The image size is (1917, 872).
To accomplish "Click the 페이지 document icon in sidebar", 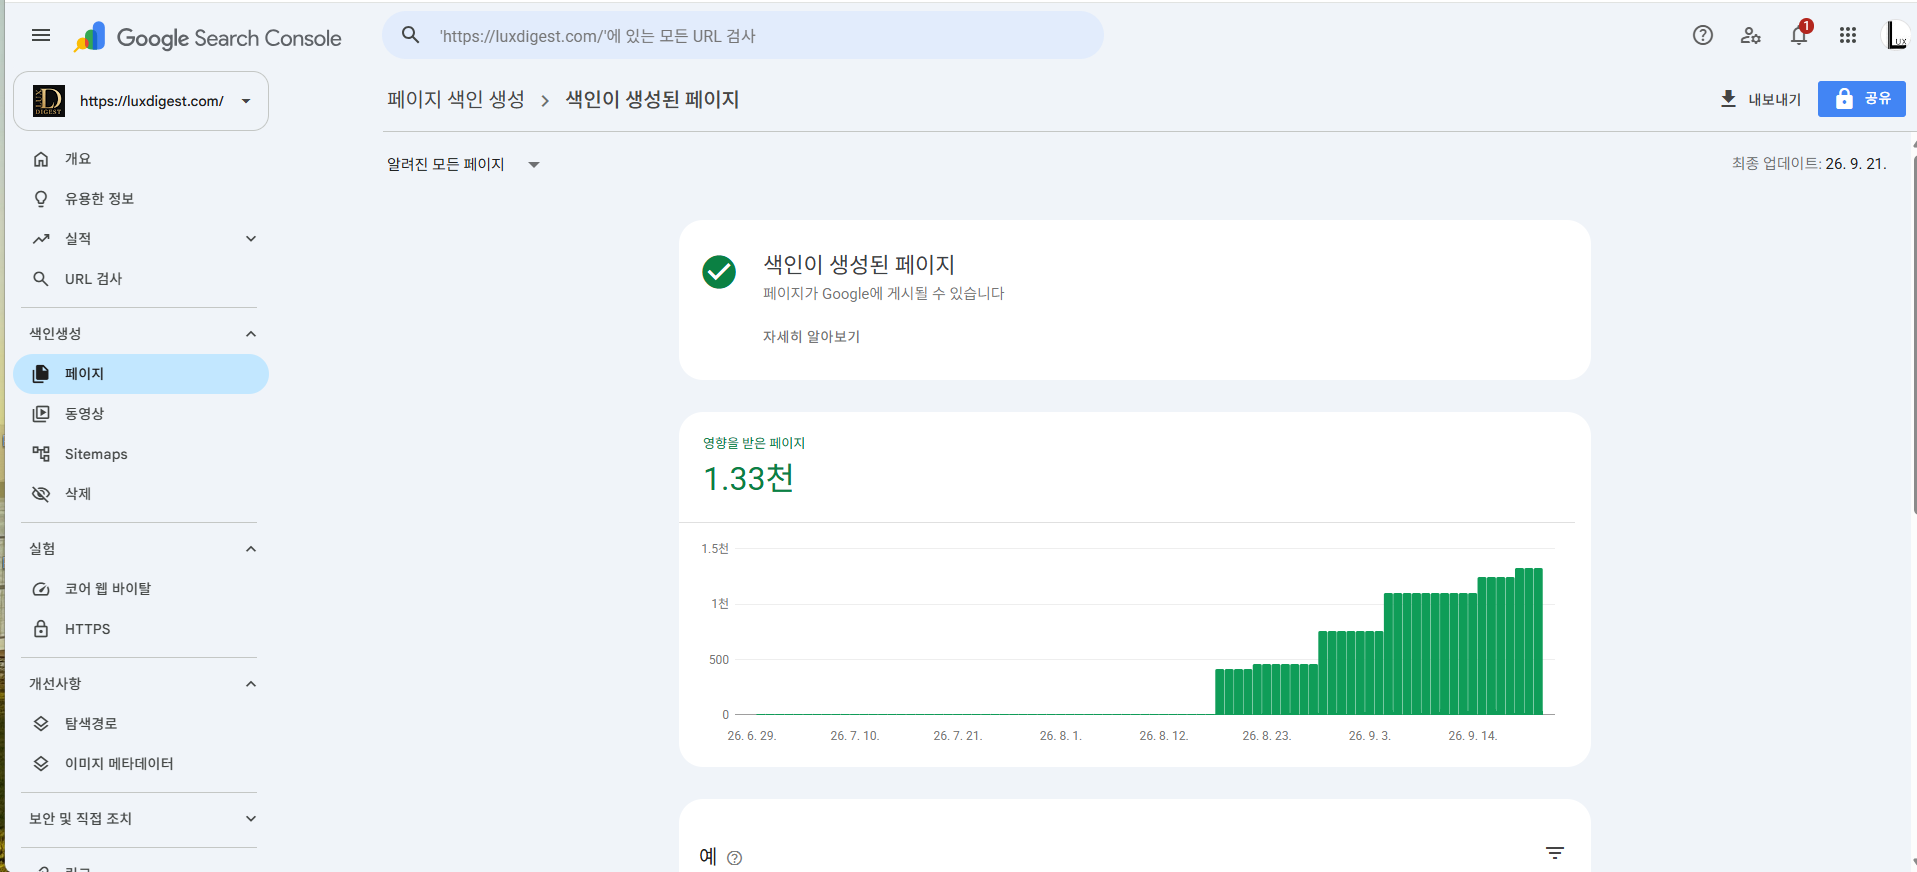I will coord(41,374).
